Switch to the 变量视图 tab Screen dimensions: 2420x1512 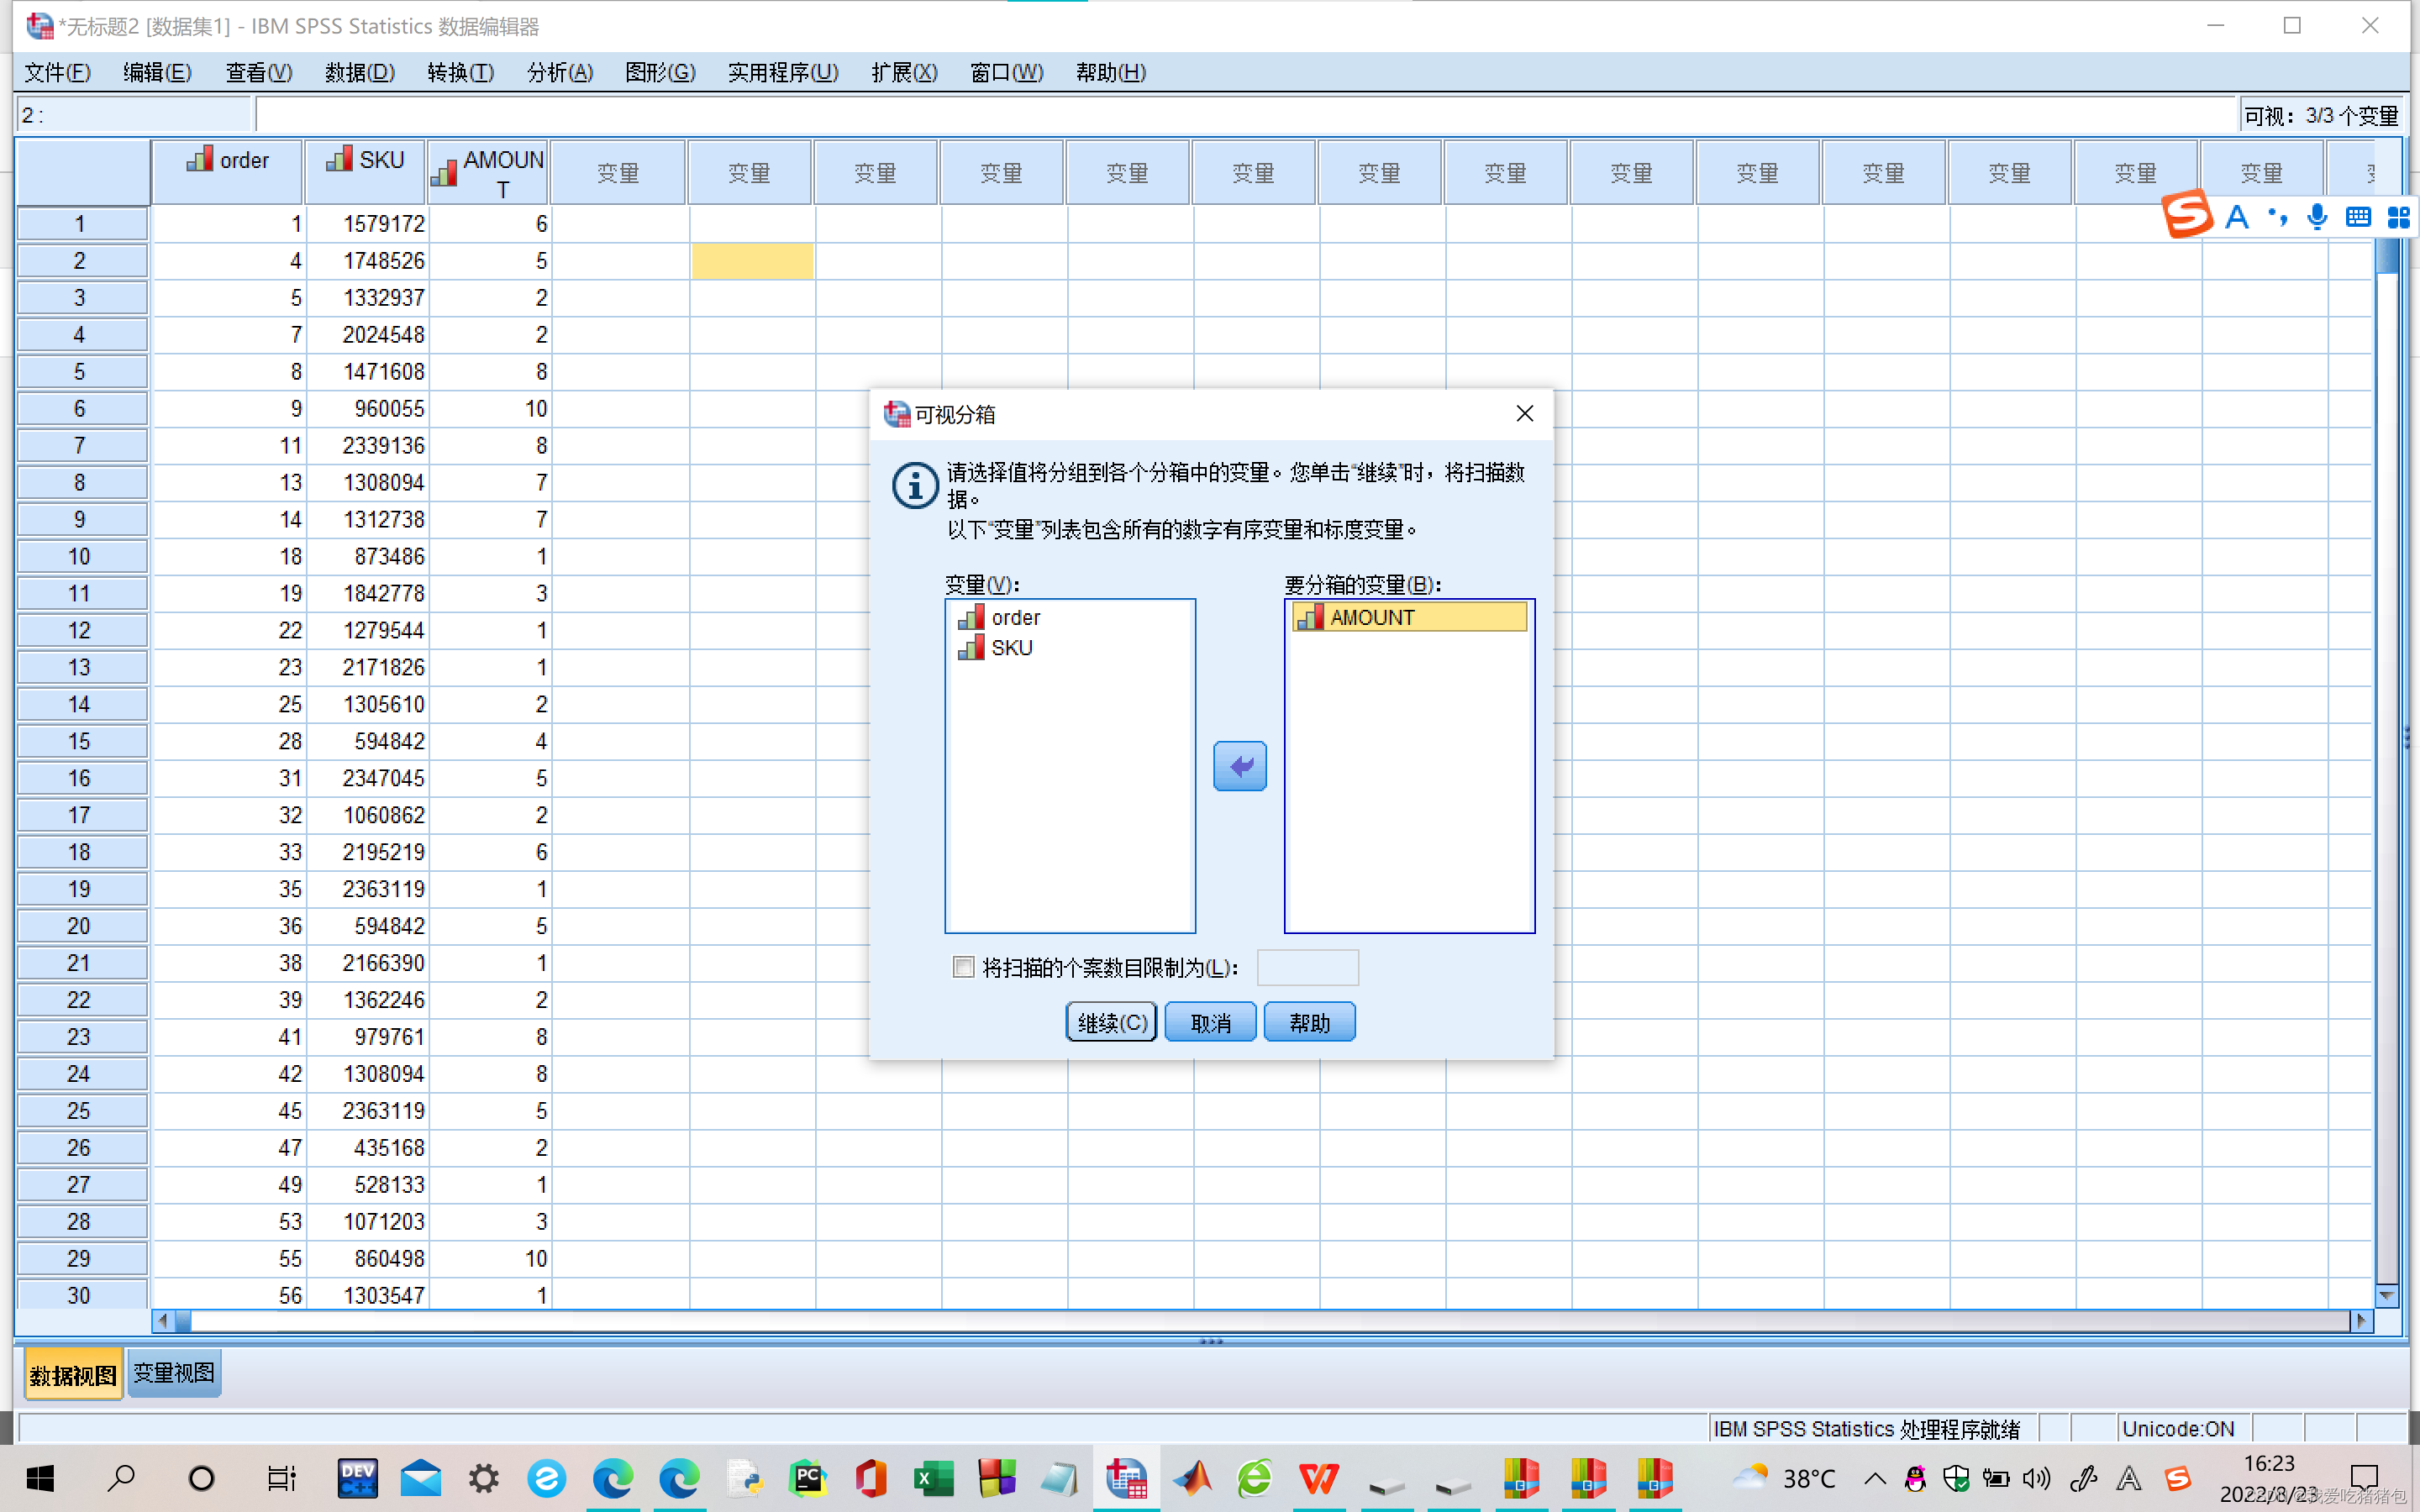(174, 1374)
